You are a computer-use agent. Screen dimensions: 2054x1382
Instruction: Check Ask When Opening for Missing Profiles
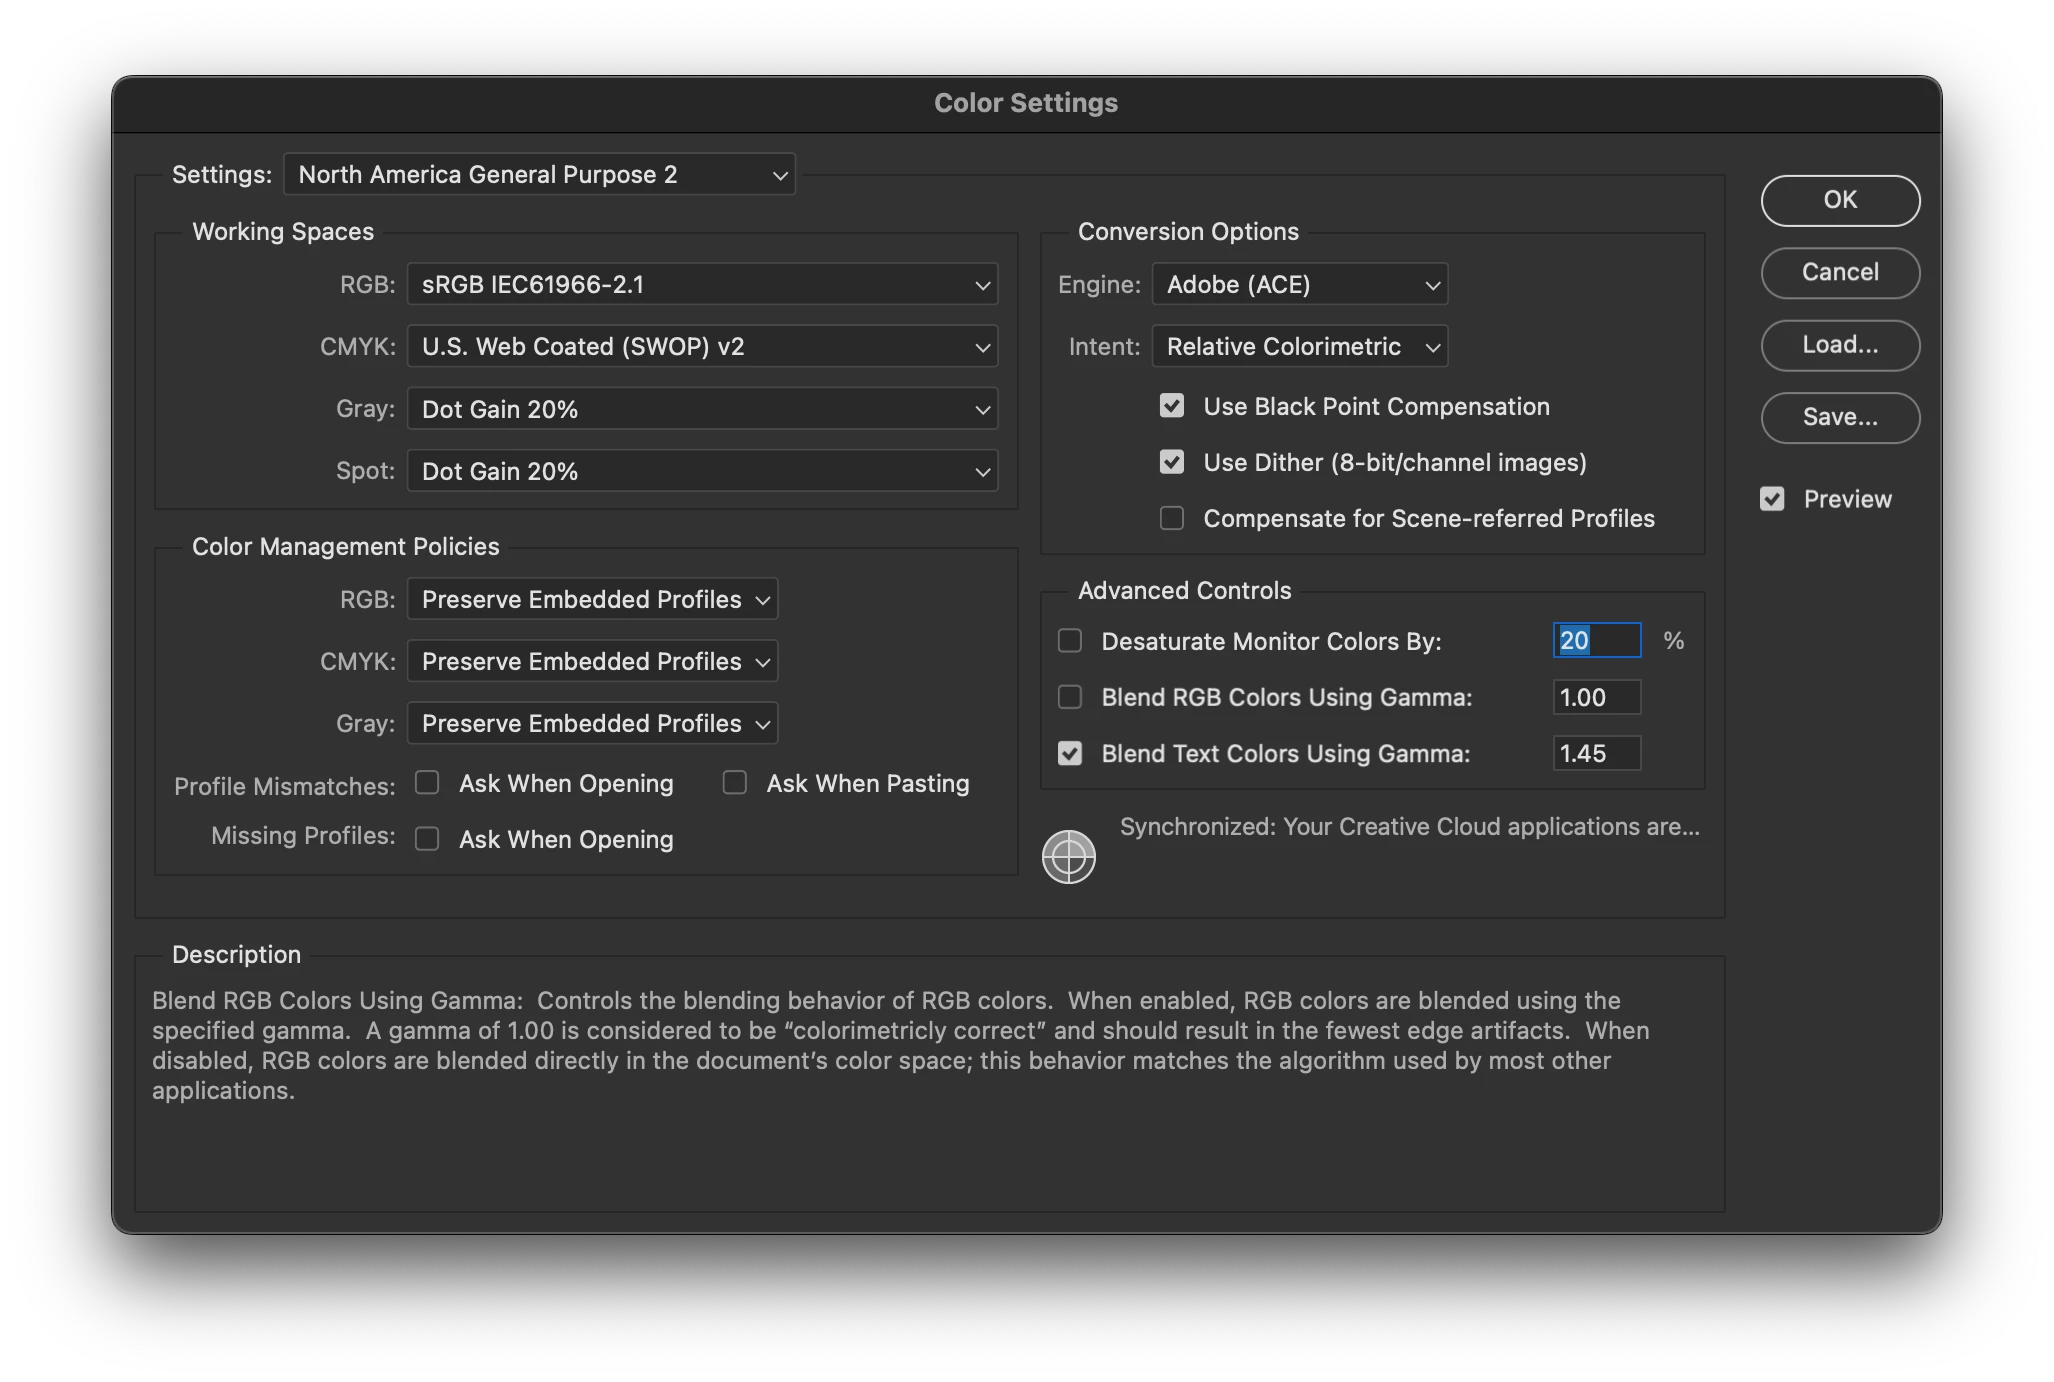pyautogui.click(x=427, y=839)
